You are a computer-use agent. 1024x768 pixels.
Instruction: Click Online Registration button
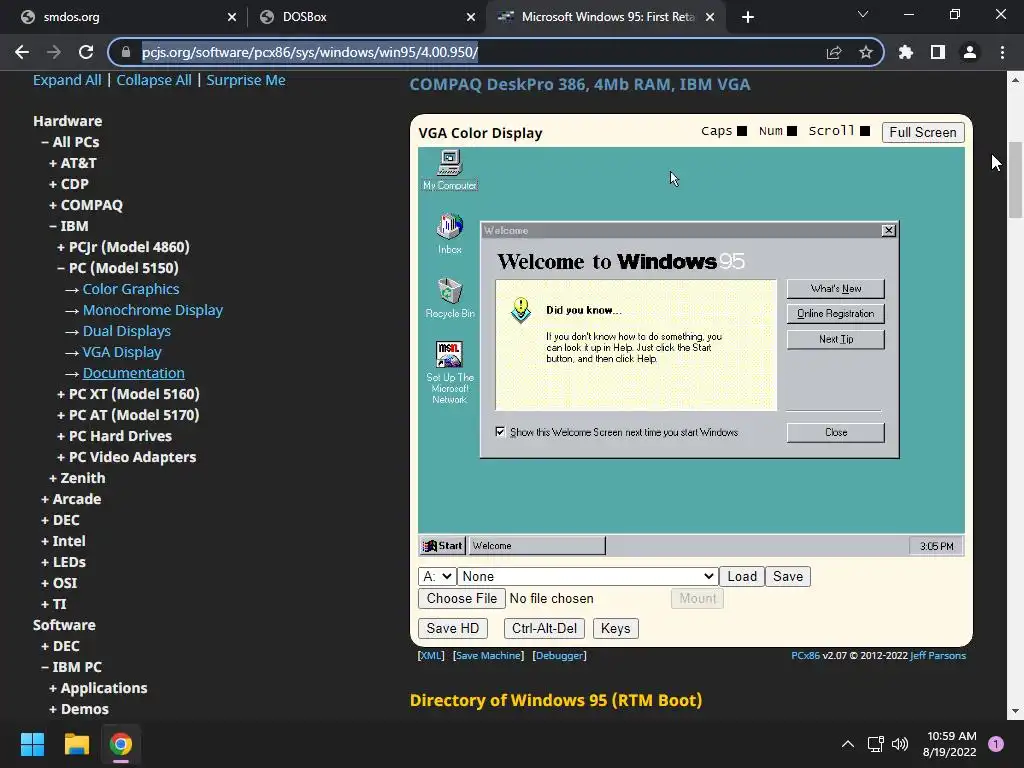click(835, 313)
